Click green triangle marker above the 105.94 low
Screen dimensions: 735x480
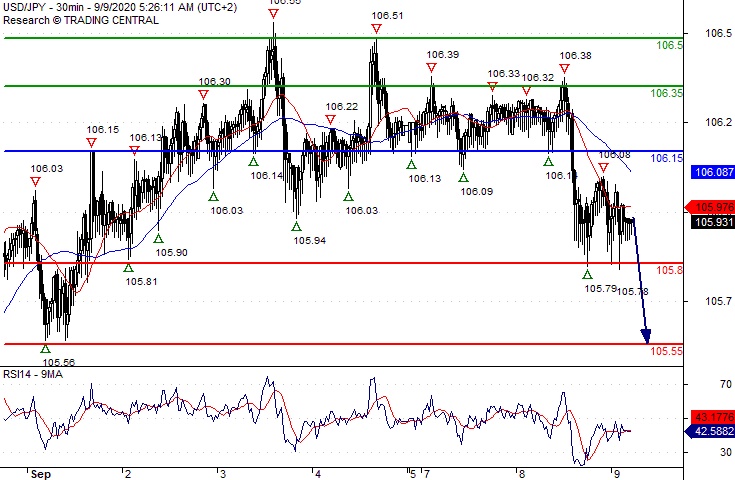pos(296,226)
